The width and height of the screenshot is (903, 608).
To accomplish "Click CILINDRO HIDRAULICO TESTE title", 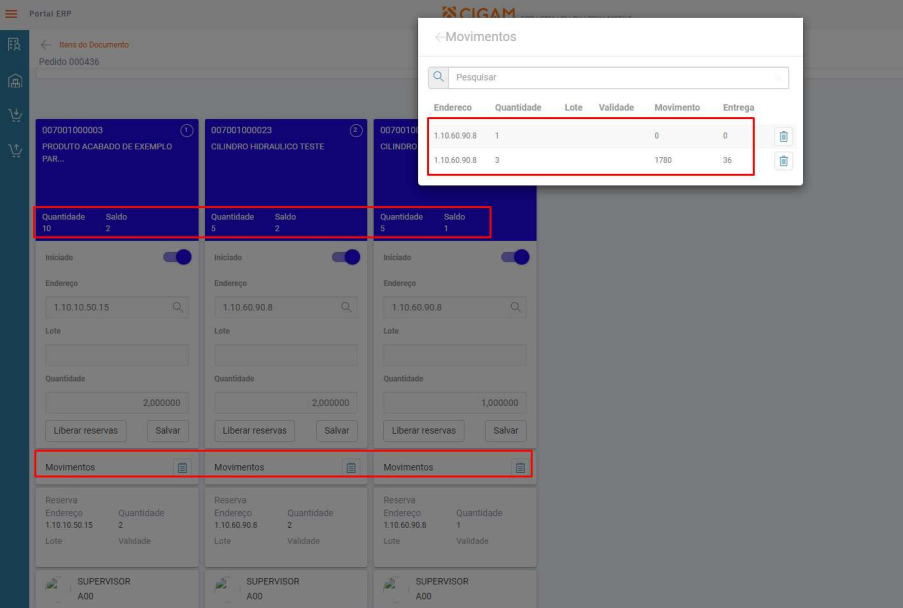I will click(267, 146).
